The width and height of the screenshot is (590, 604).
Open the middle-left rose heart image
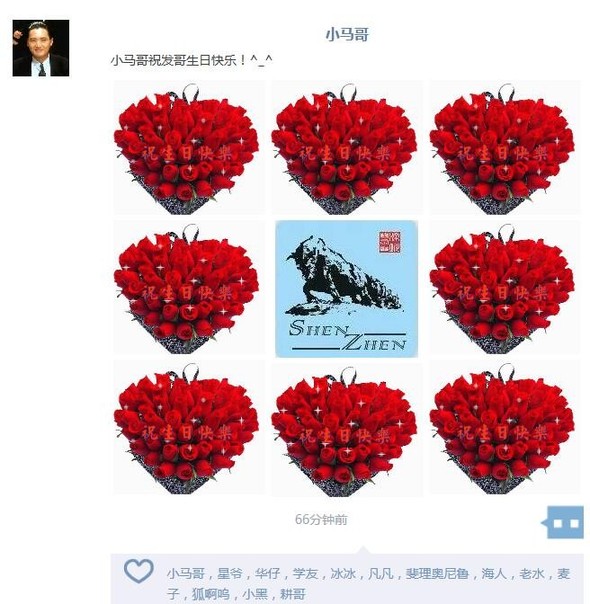(x=189, y=287)
